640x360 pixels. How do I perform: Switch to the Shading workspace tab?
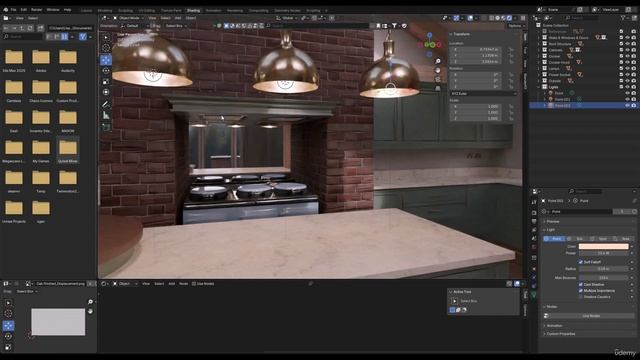pos(193,11)
